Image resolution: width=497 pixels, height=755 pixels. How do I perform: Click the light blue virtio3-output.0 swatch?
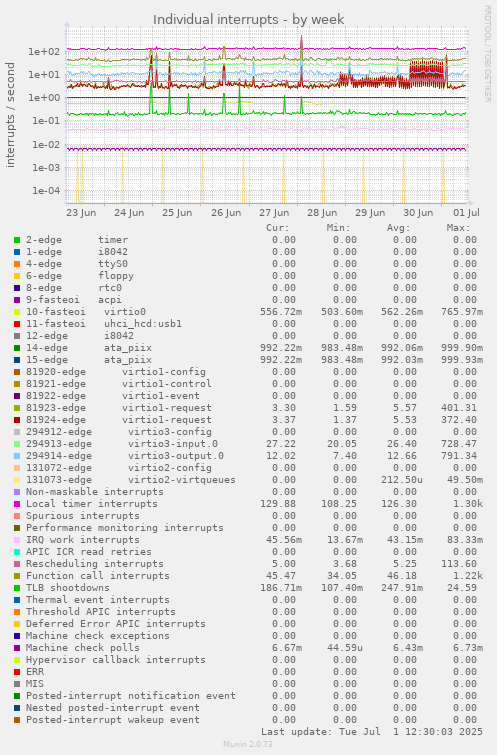17,456
